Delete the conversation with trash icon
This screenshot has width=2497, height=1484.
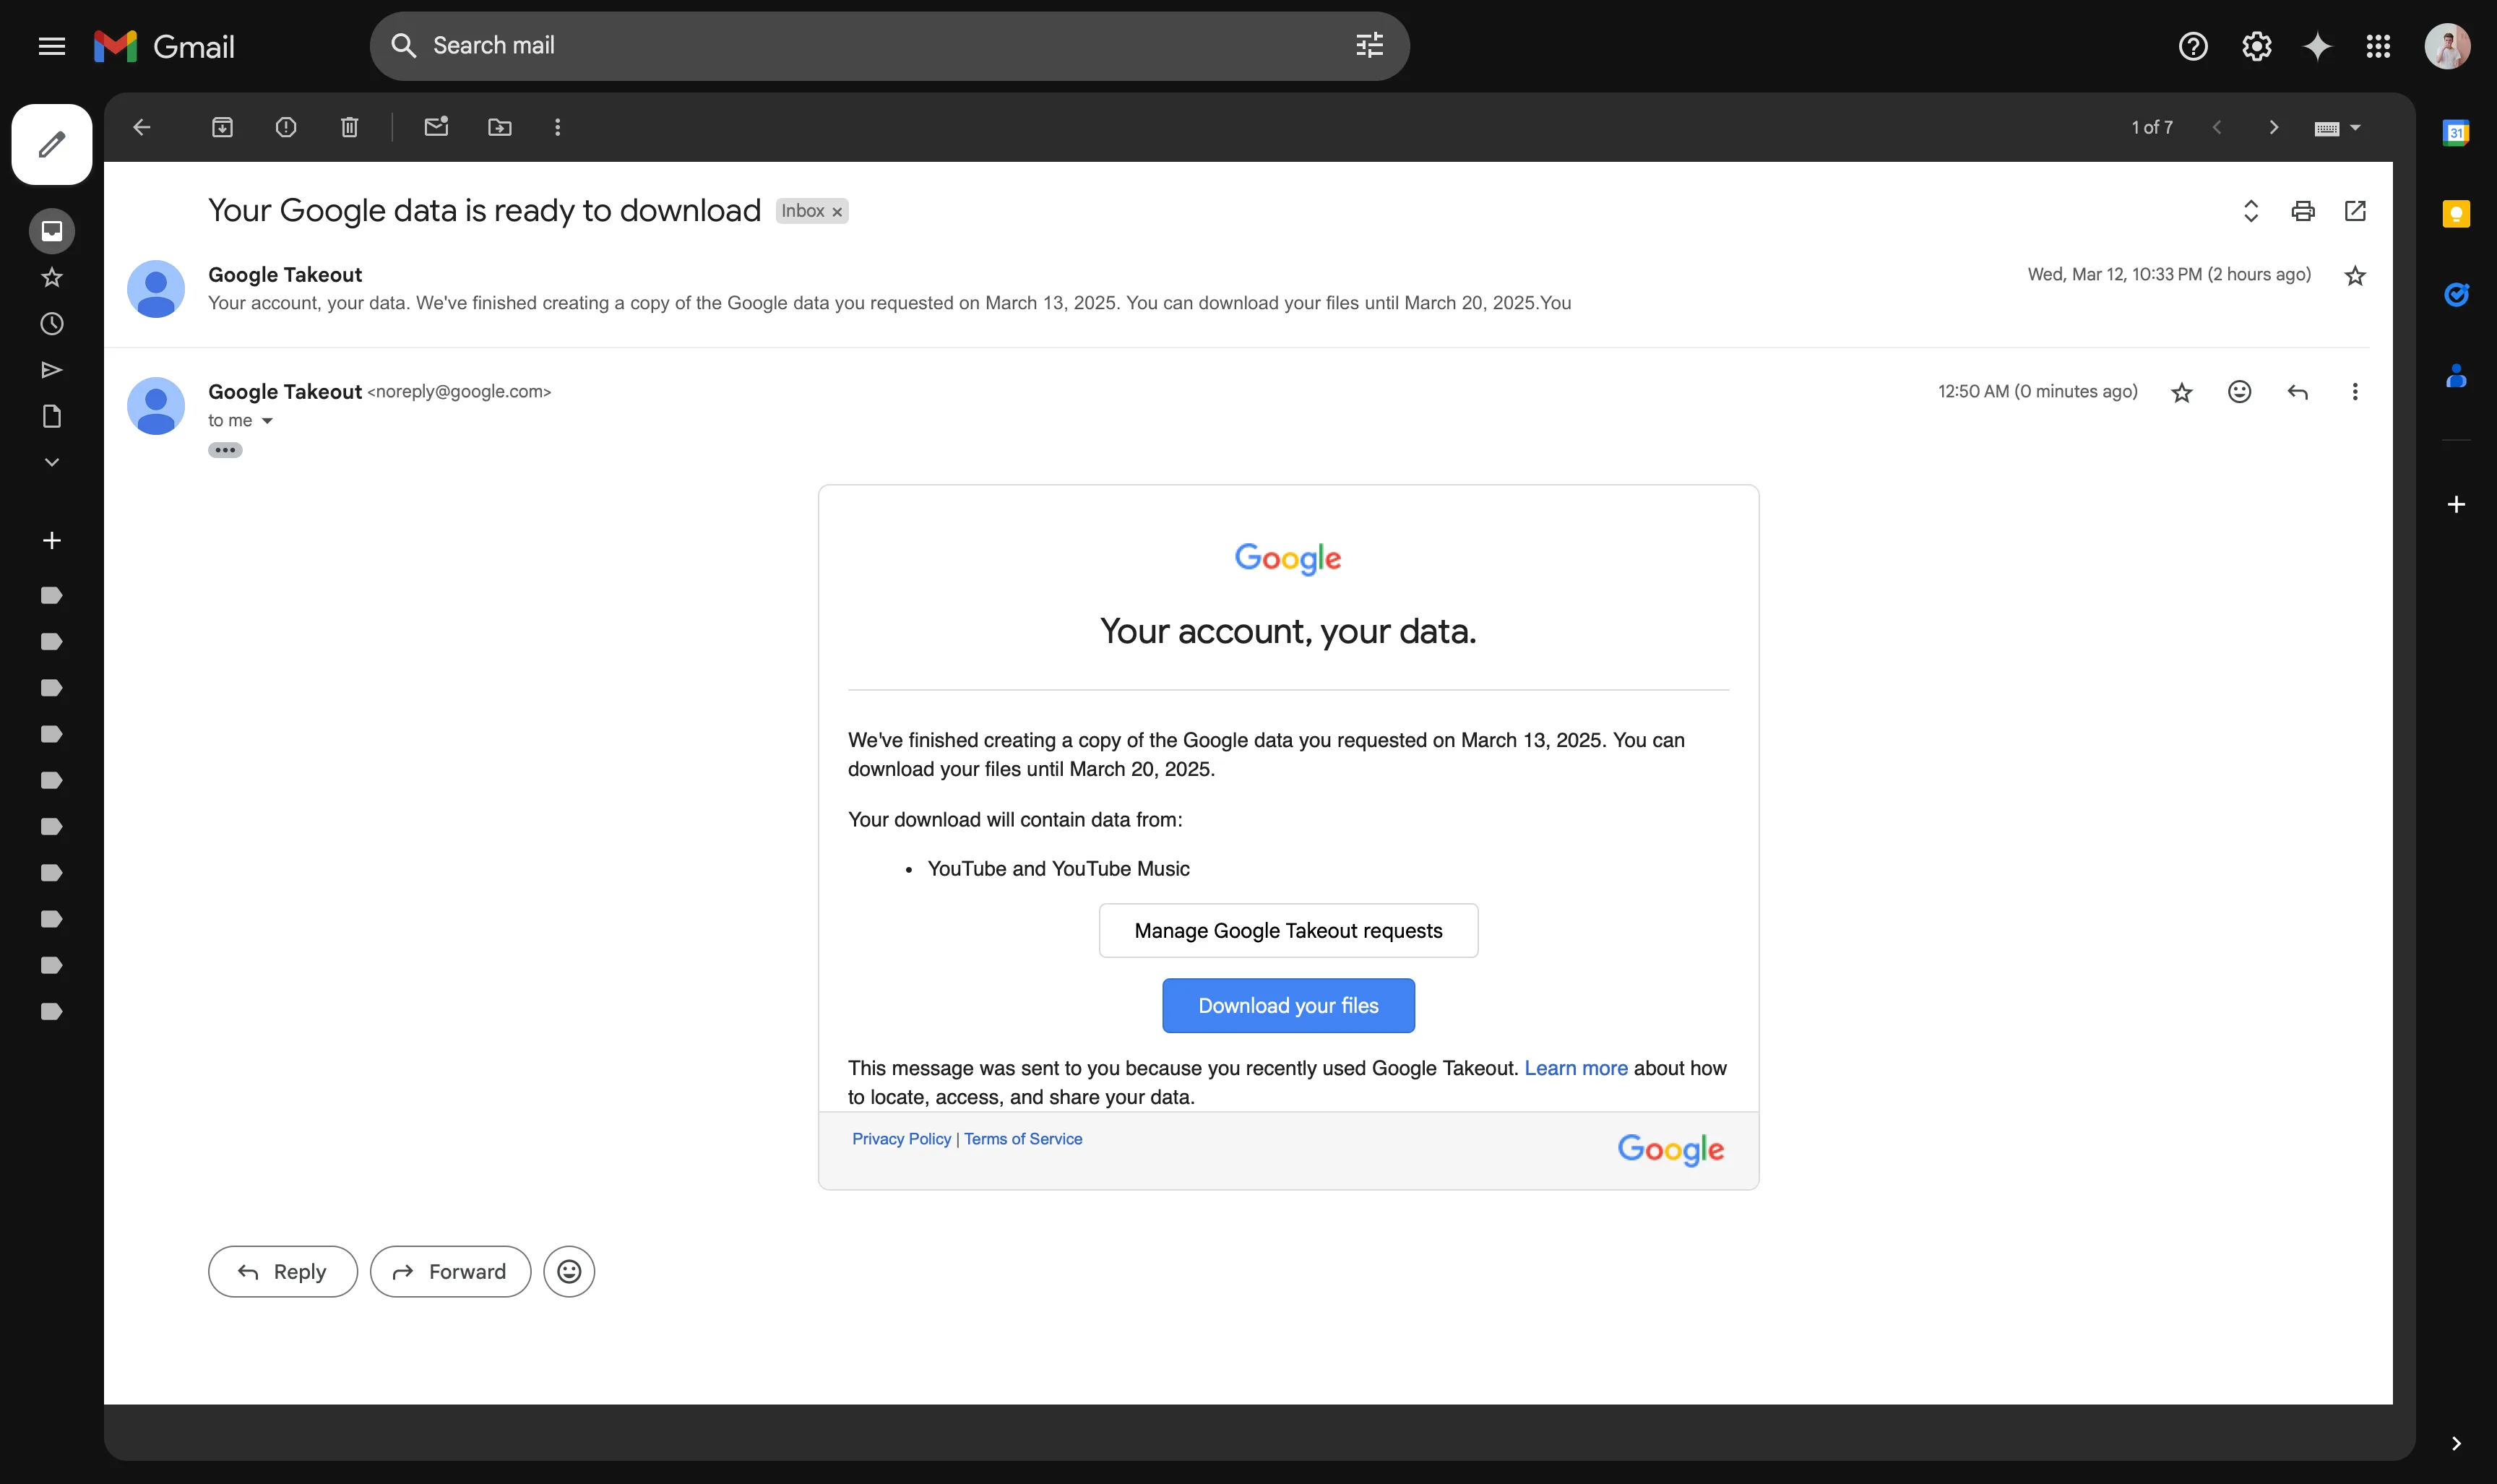point(349,127)
